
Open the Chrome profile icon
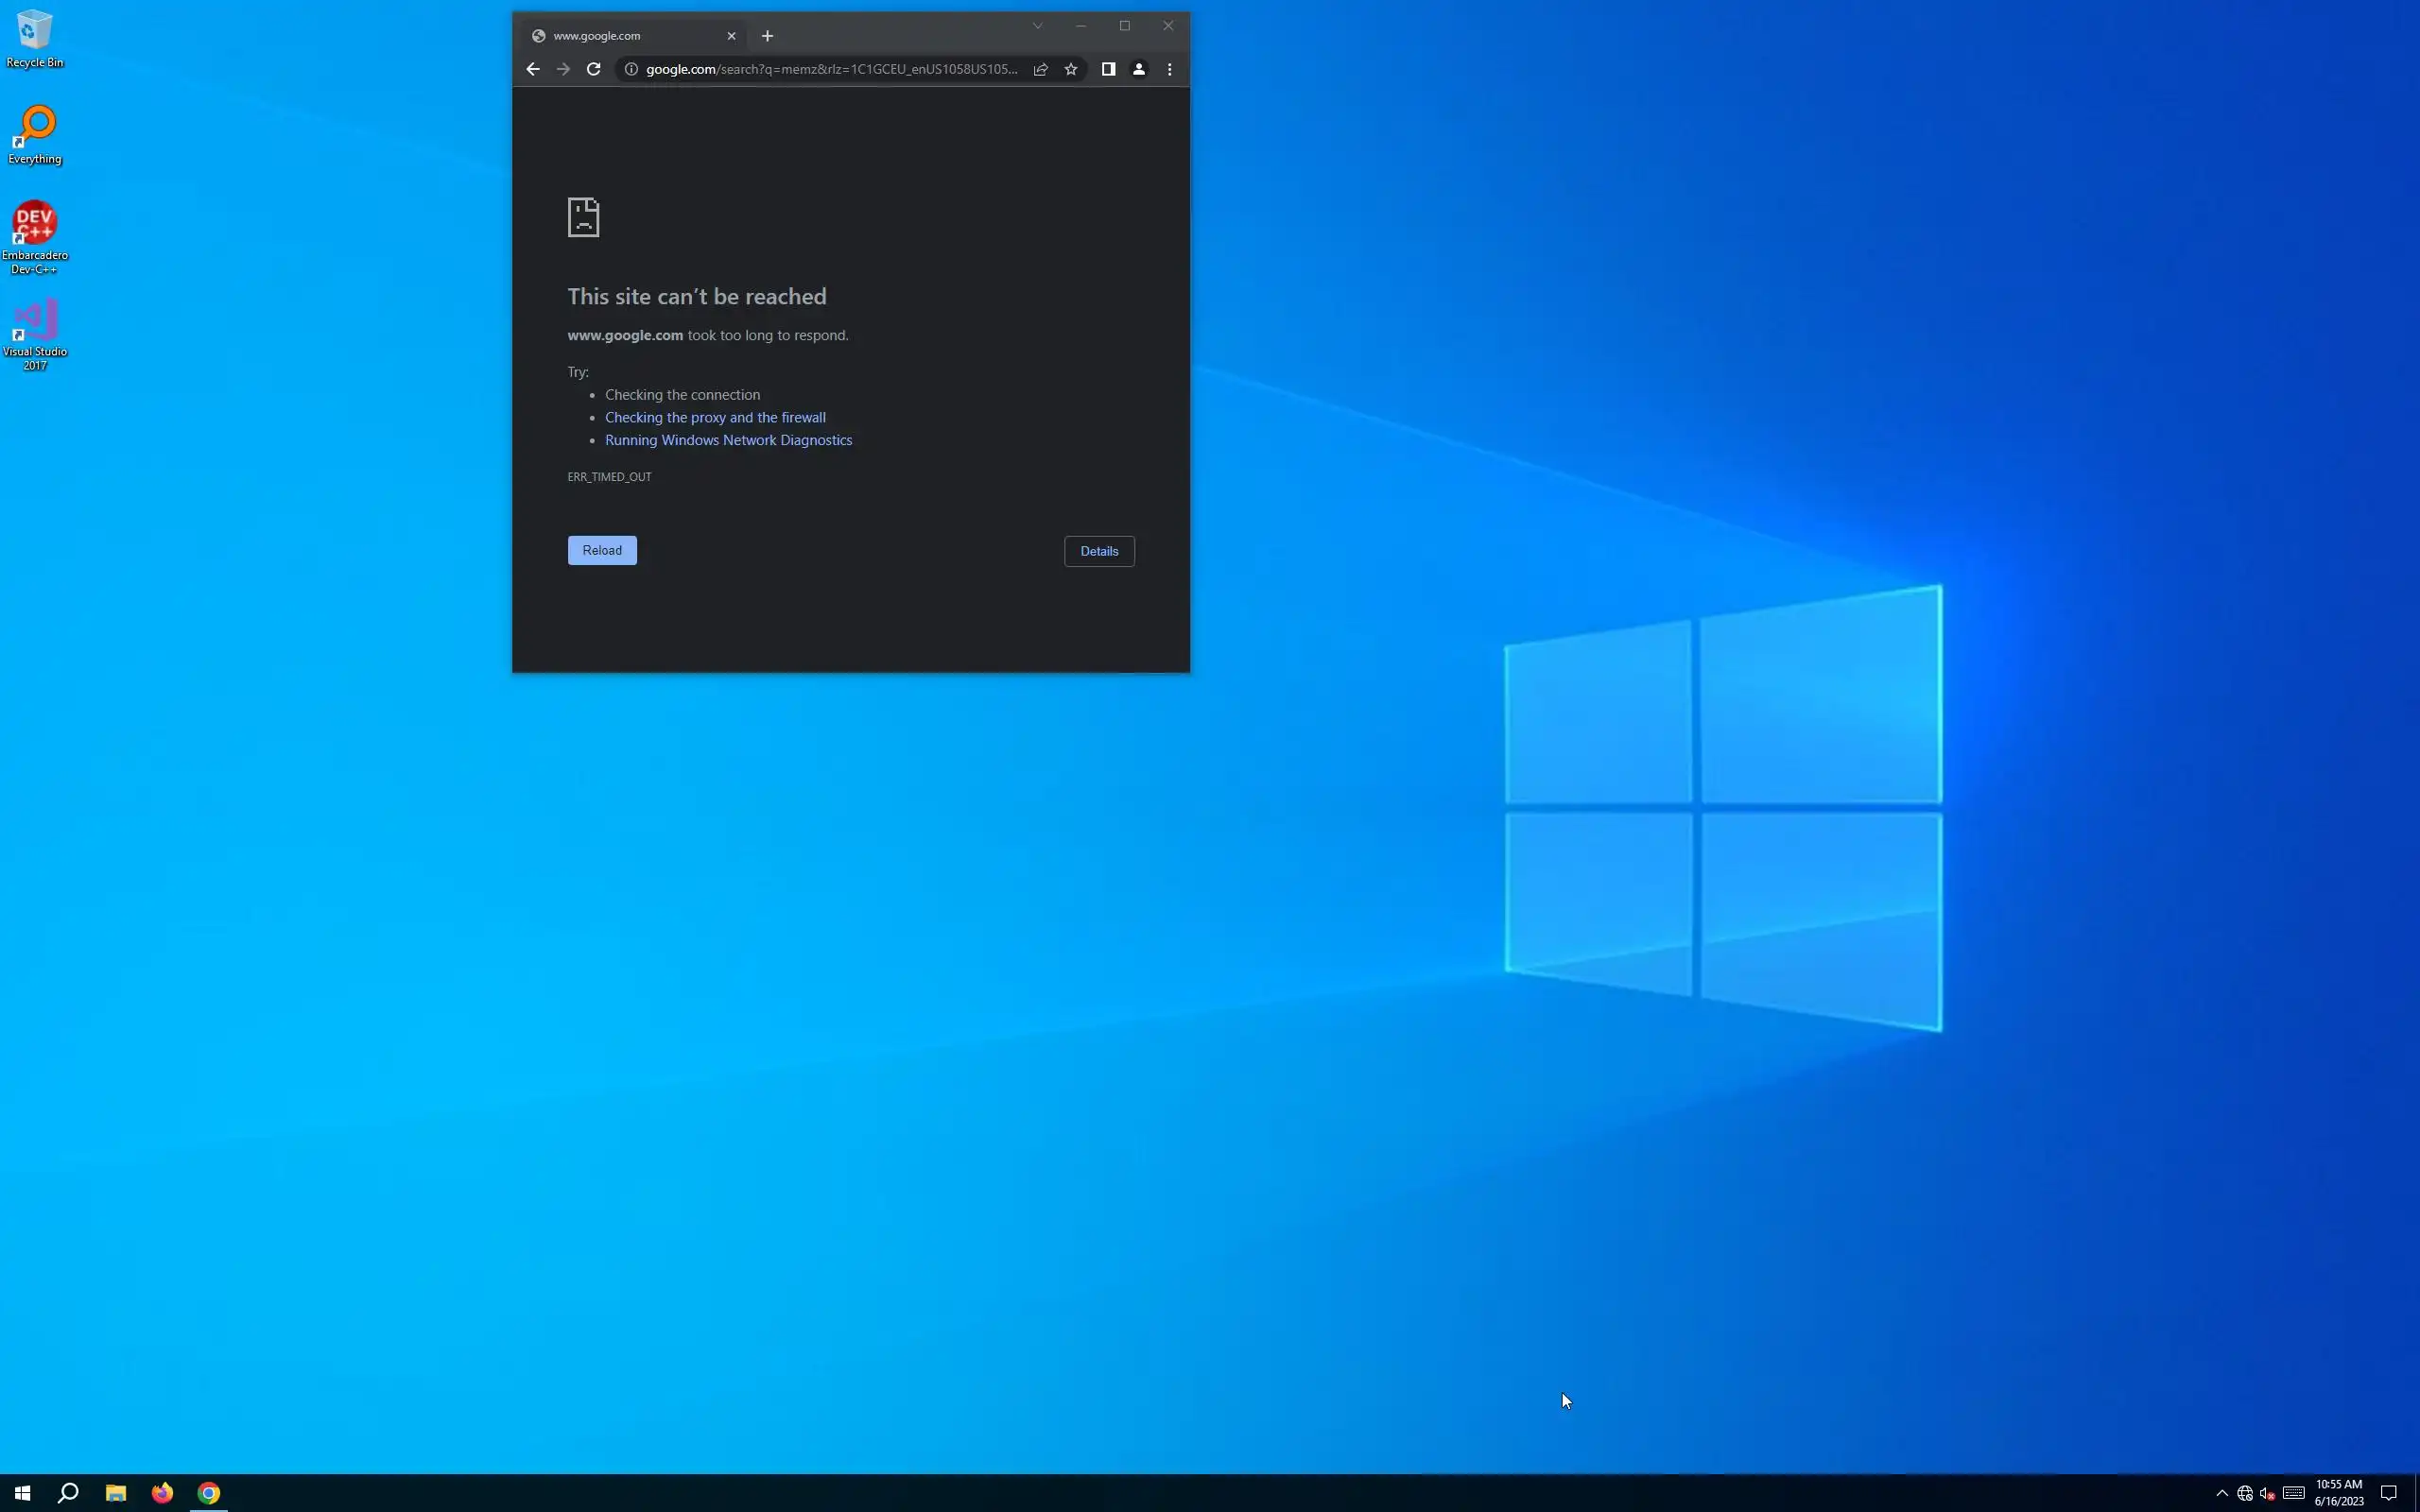click(1138, 69)
